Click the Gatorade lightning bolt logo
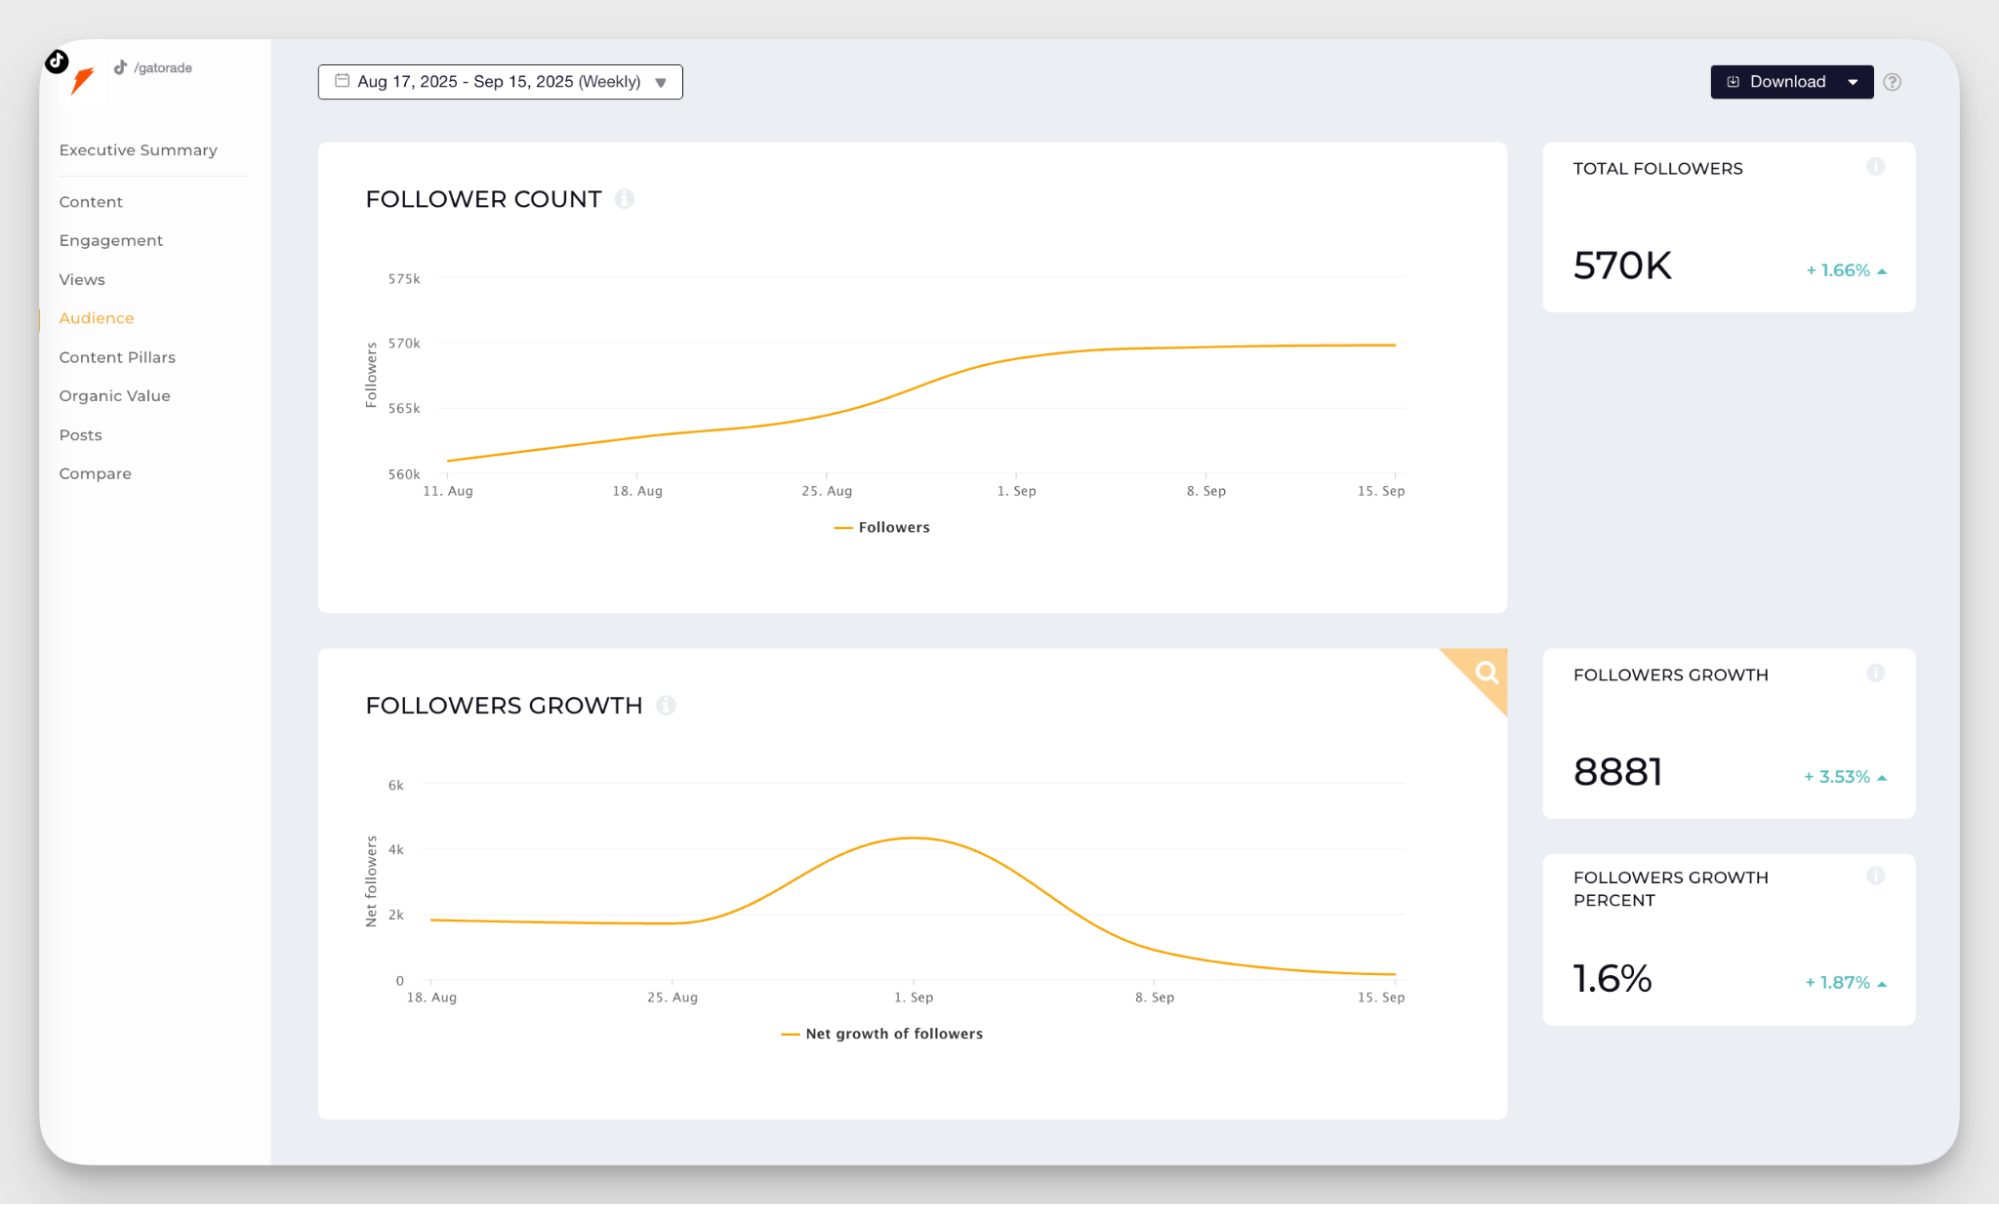Screen dimensions: 1999x1205 pos(83,81)
